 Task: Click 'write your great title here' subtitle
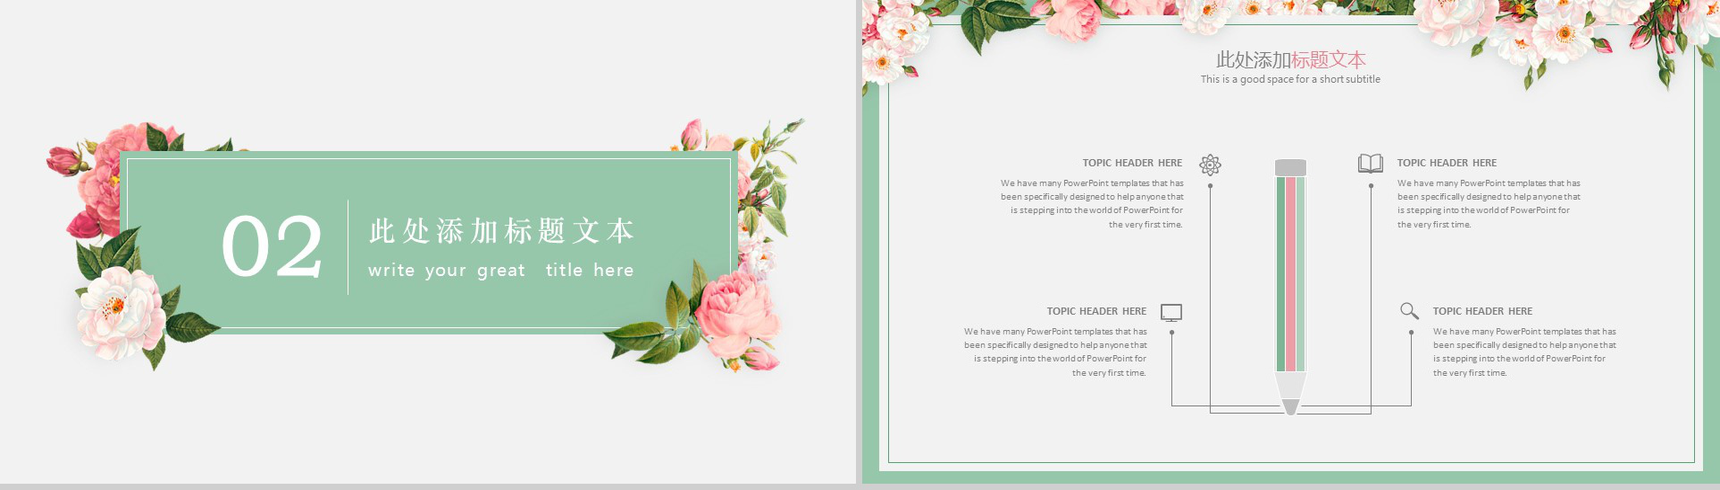pos(500,270)
